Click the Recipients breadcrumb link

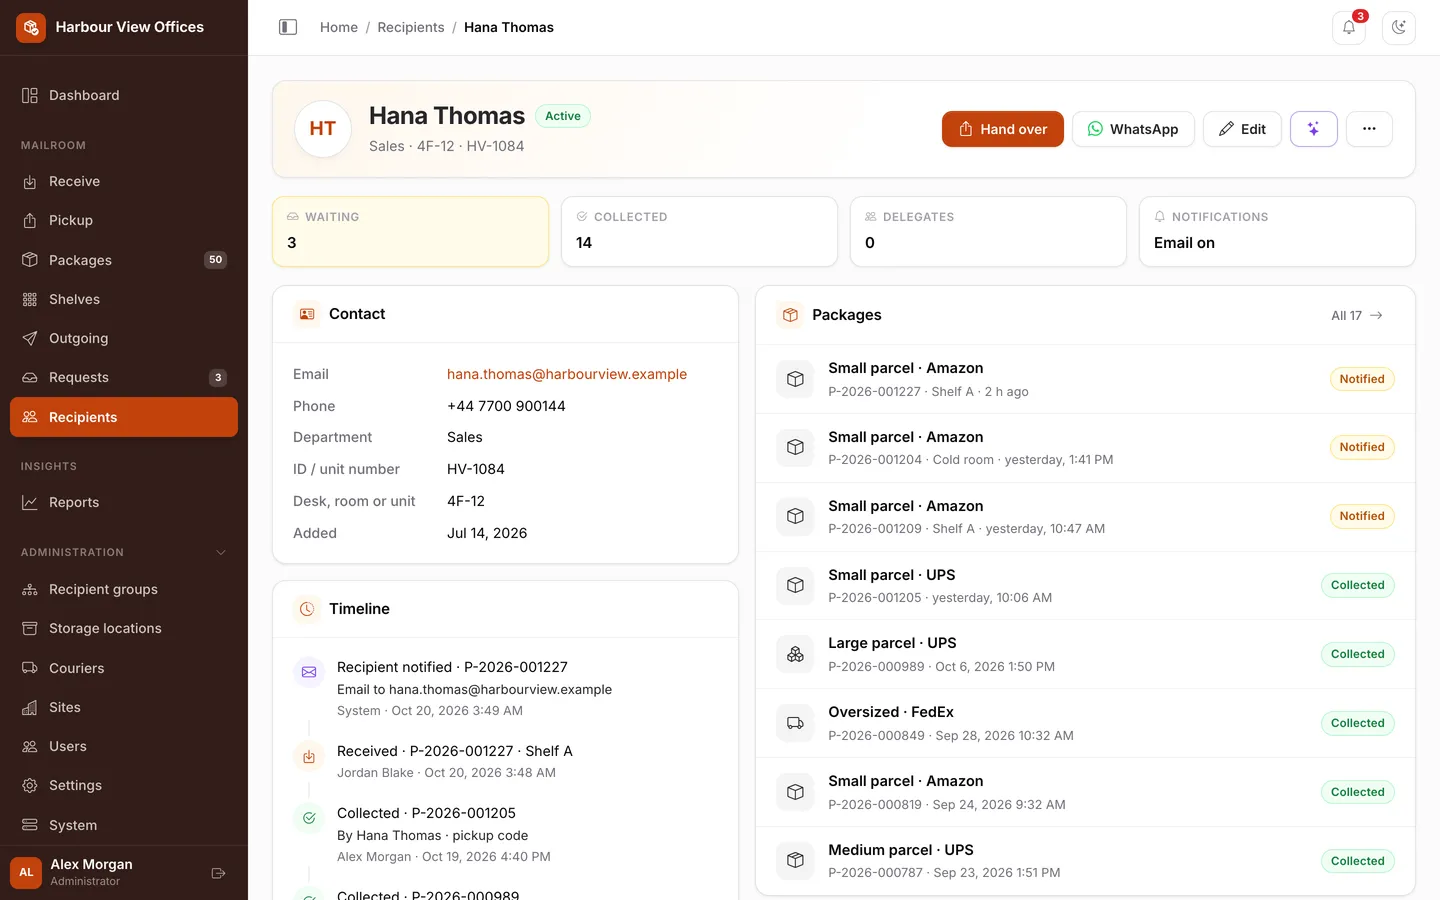tap(411, 27)
